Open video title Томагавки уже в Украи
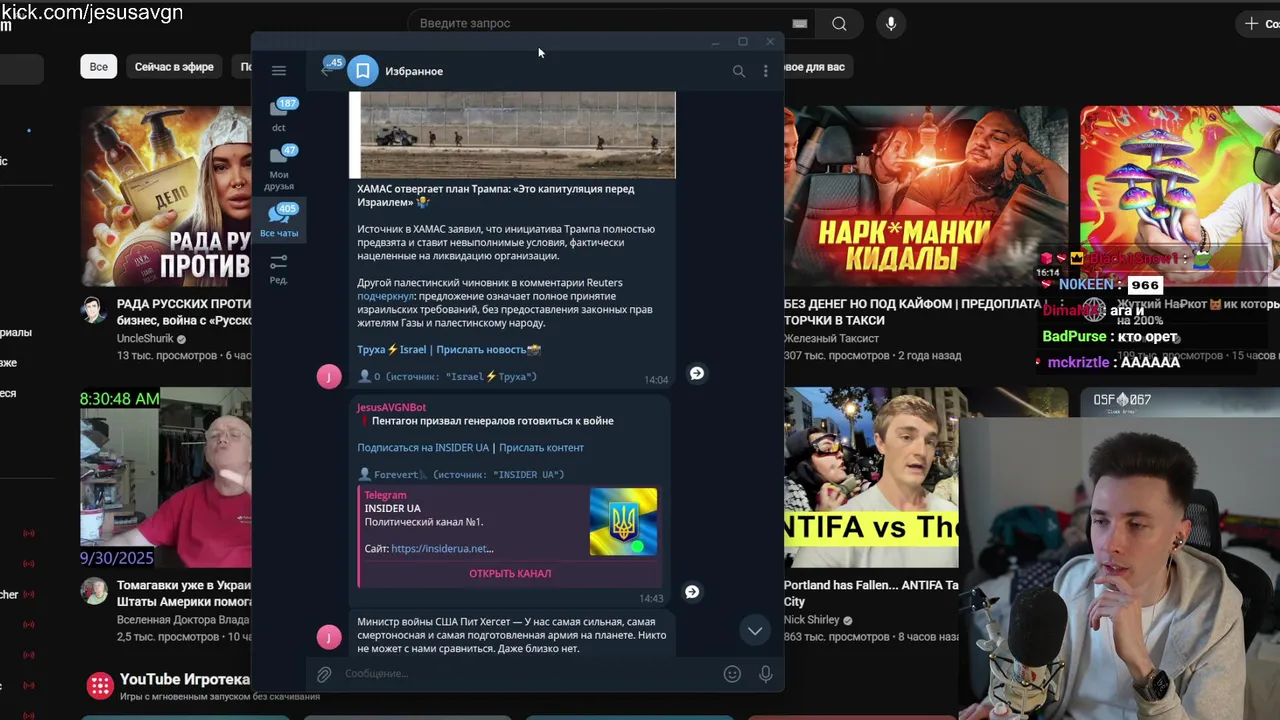The width and height of the screenshot is (1280, 720). (x=184, y=593)
